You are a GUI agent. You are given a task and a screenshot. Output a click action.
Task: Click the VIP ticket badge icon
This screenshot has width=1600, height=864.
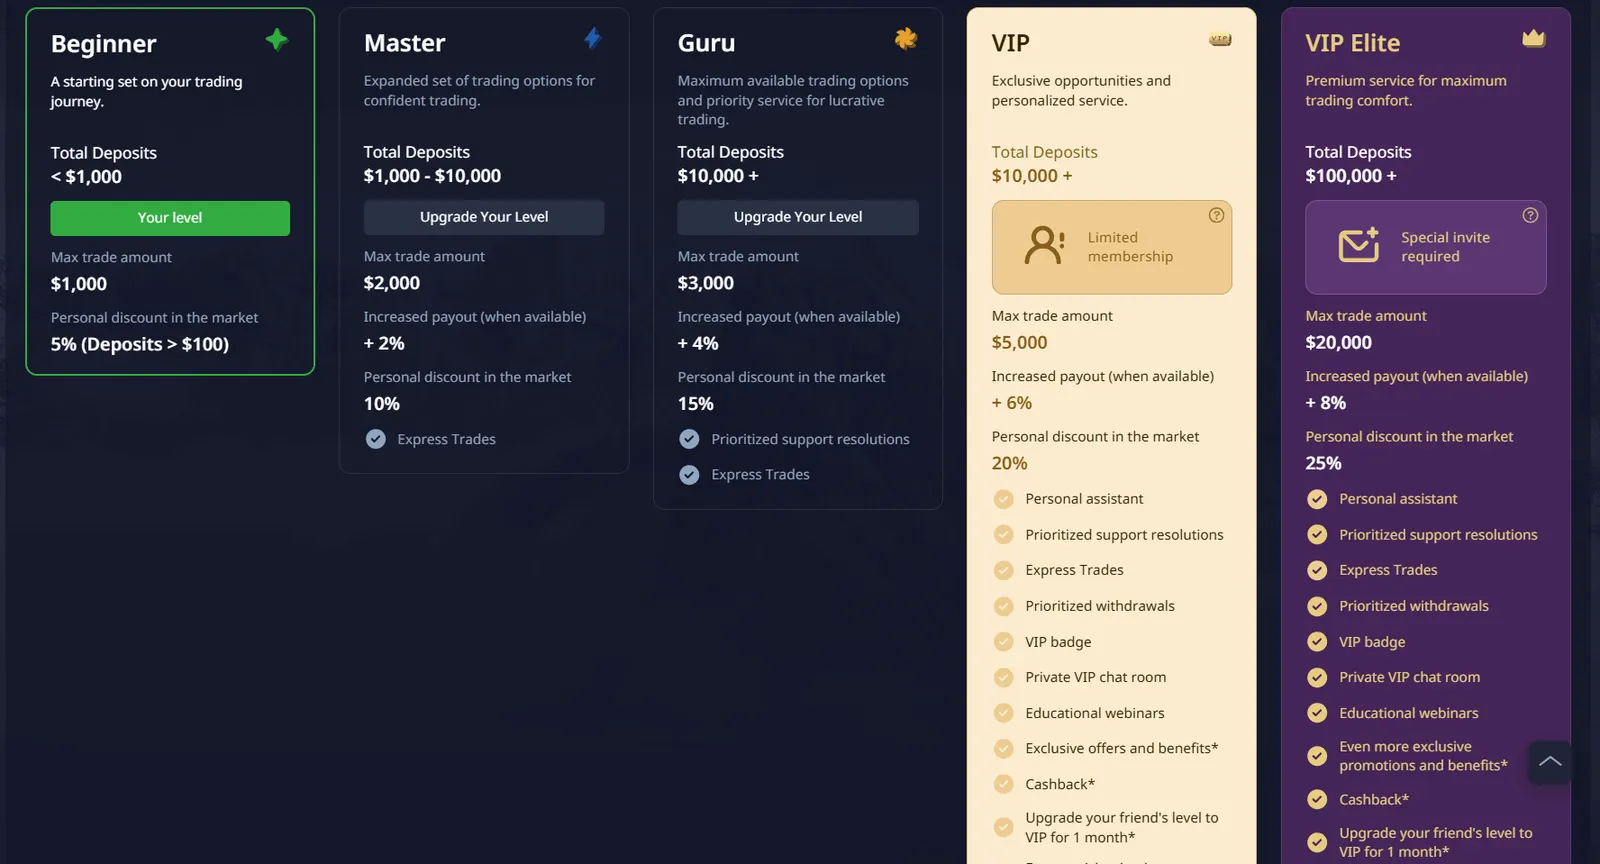point(1220,40)
